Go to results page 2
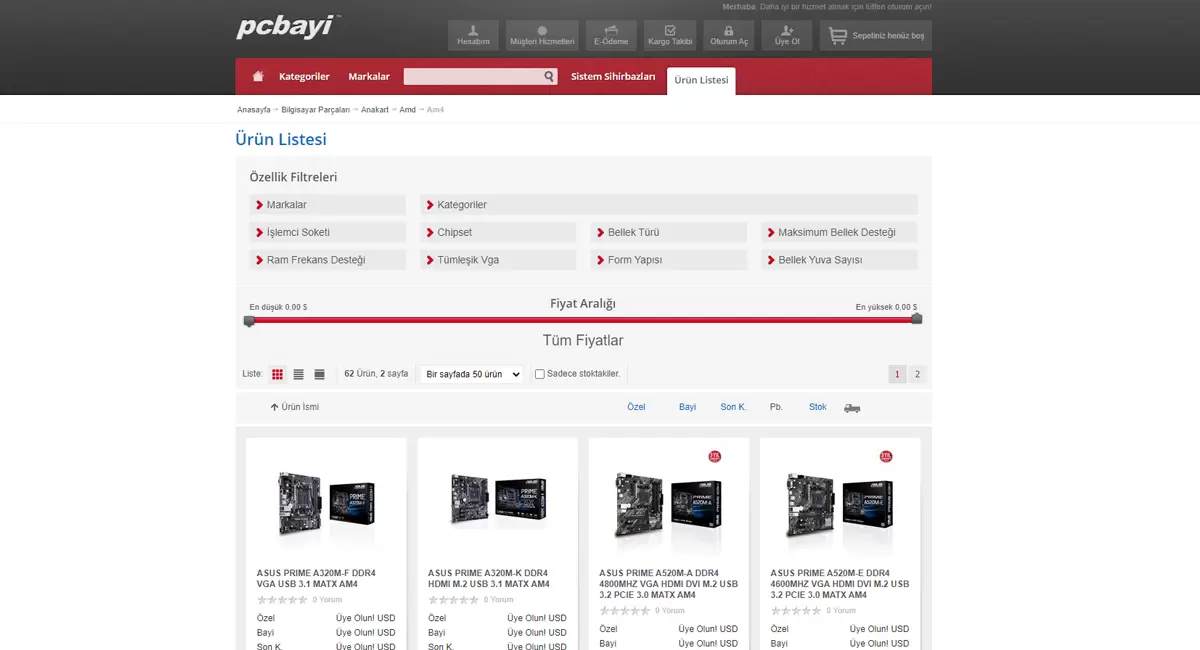1200x650 pixels. 917,374
